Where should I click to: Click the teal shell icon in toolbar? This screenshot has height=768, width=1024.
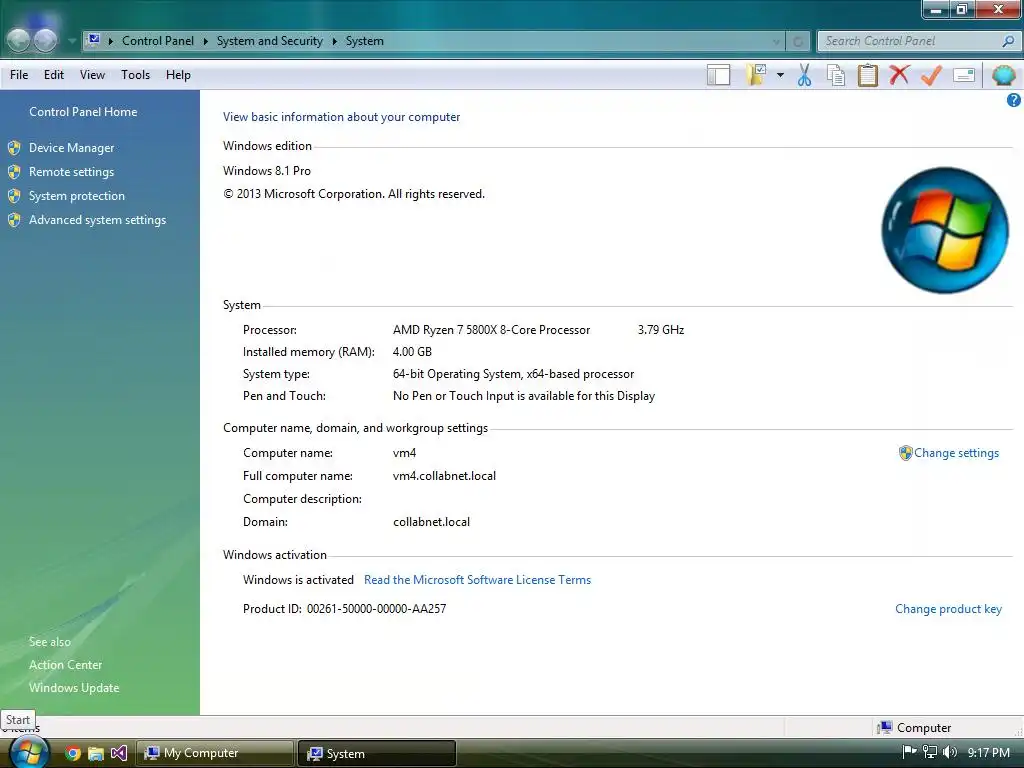(1003, 75)
